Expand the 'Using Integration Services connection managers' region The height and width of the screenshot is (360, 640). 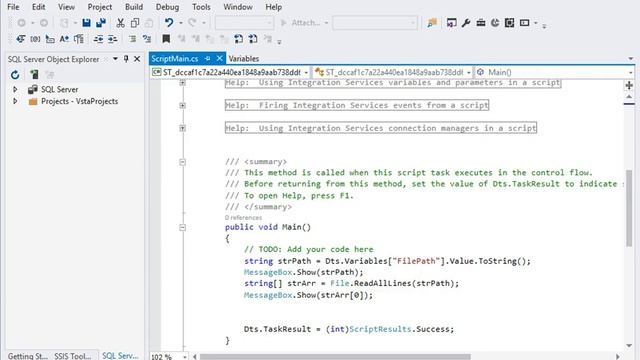[182, 128]
